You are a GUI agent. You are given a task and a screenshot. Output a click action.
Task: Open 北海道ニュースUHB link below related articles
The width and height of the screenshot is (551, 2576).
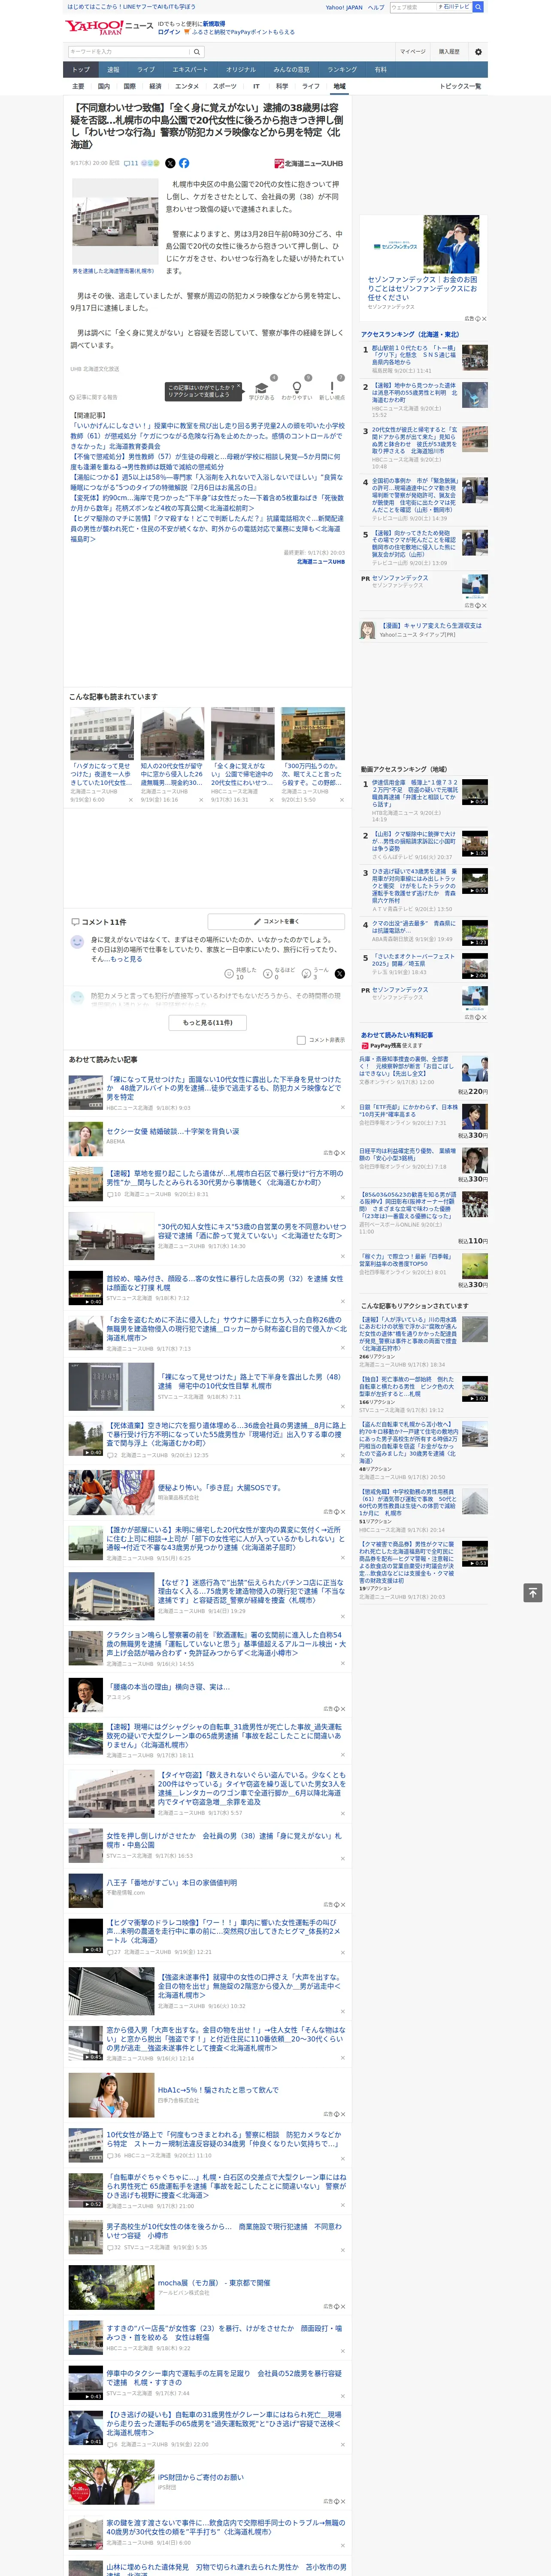tap(320, 562)
